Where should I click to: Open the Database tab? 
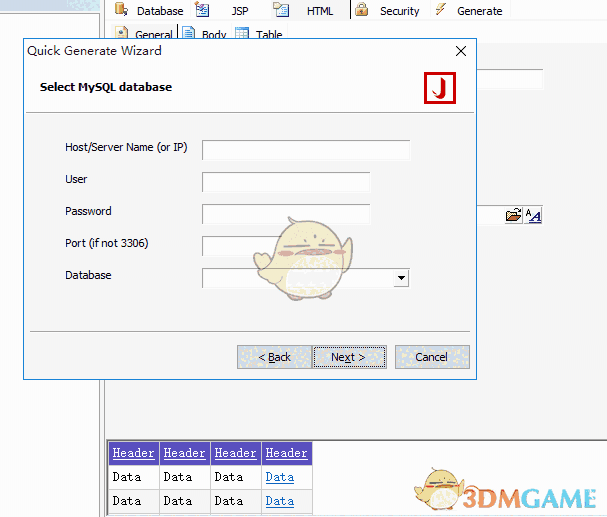click(x=149, y=10)
